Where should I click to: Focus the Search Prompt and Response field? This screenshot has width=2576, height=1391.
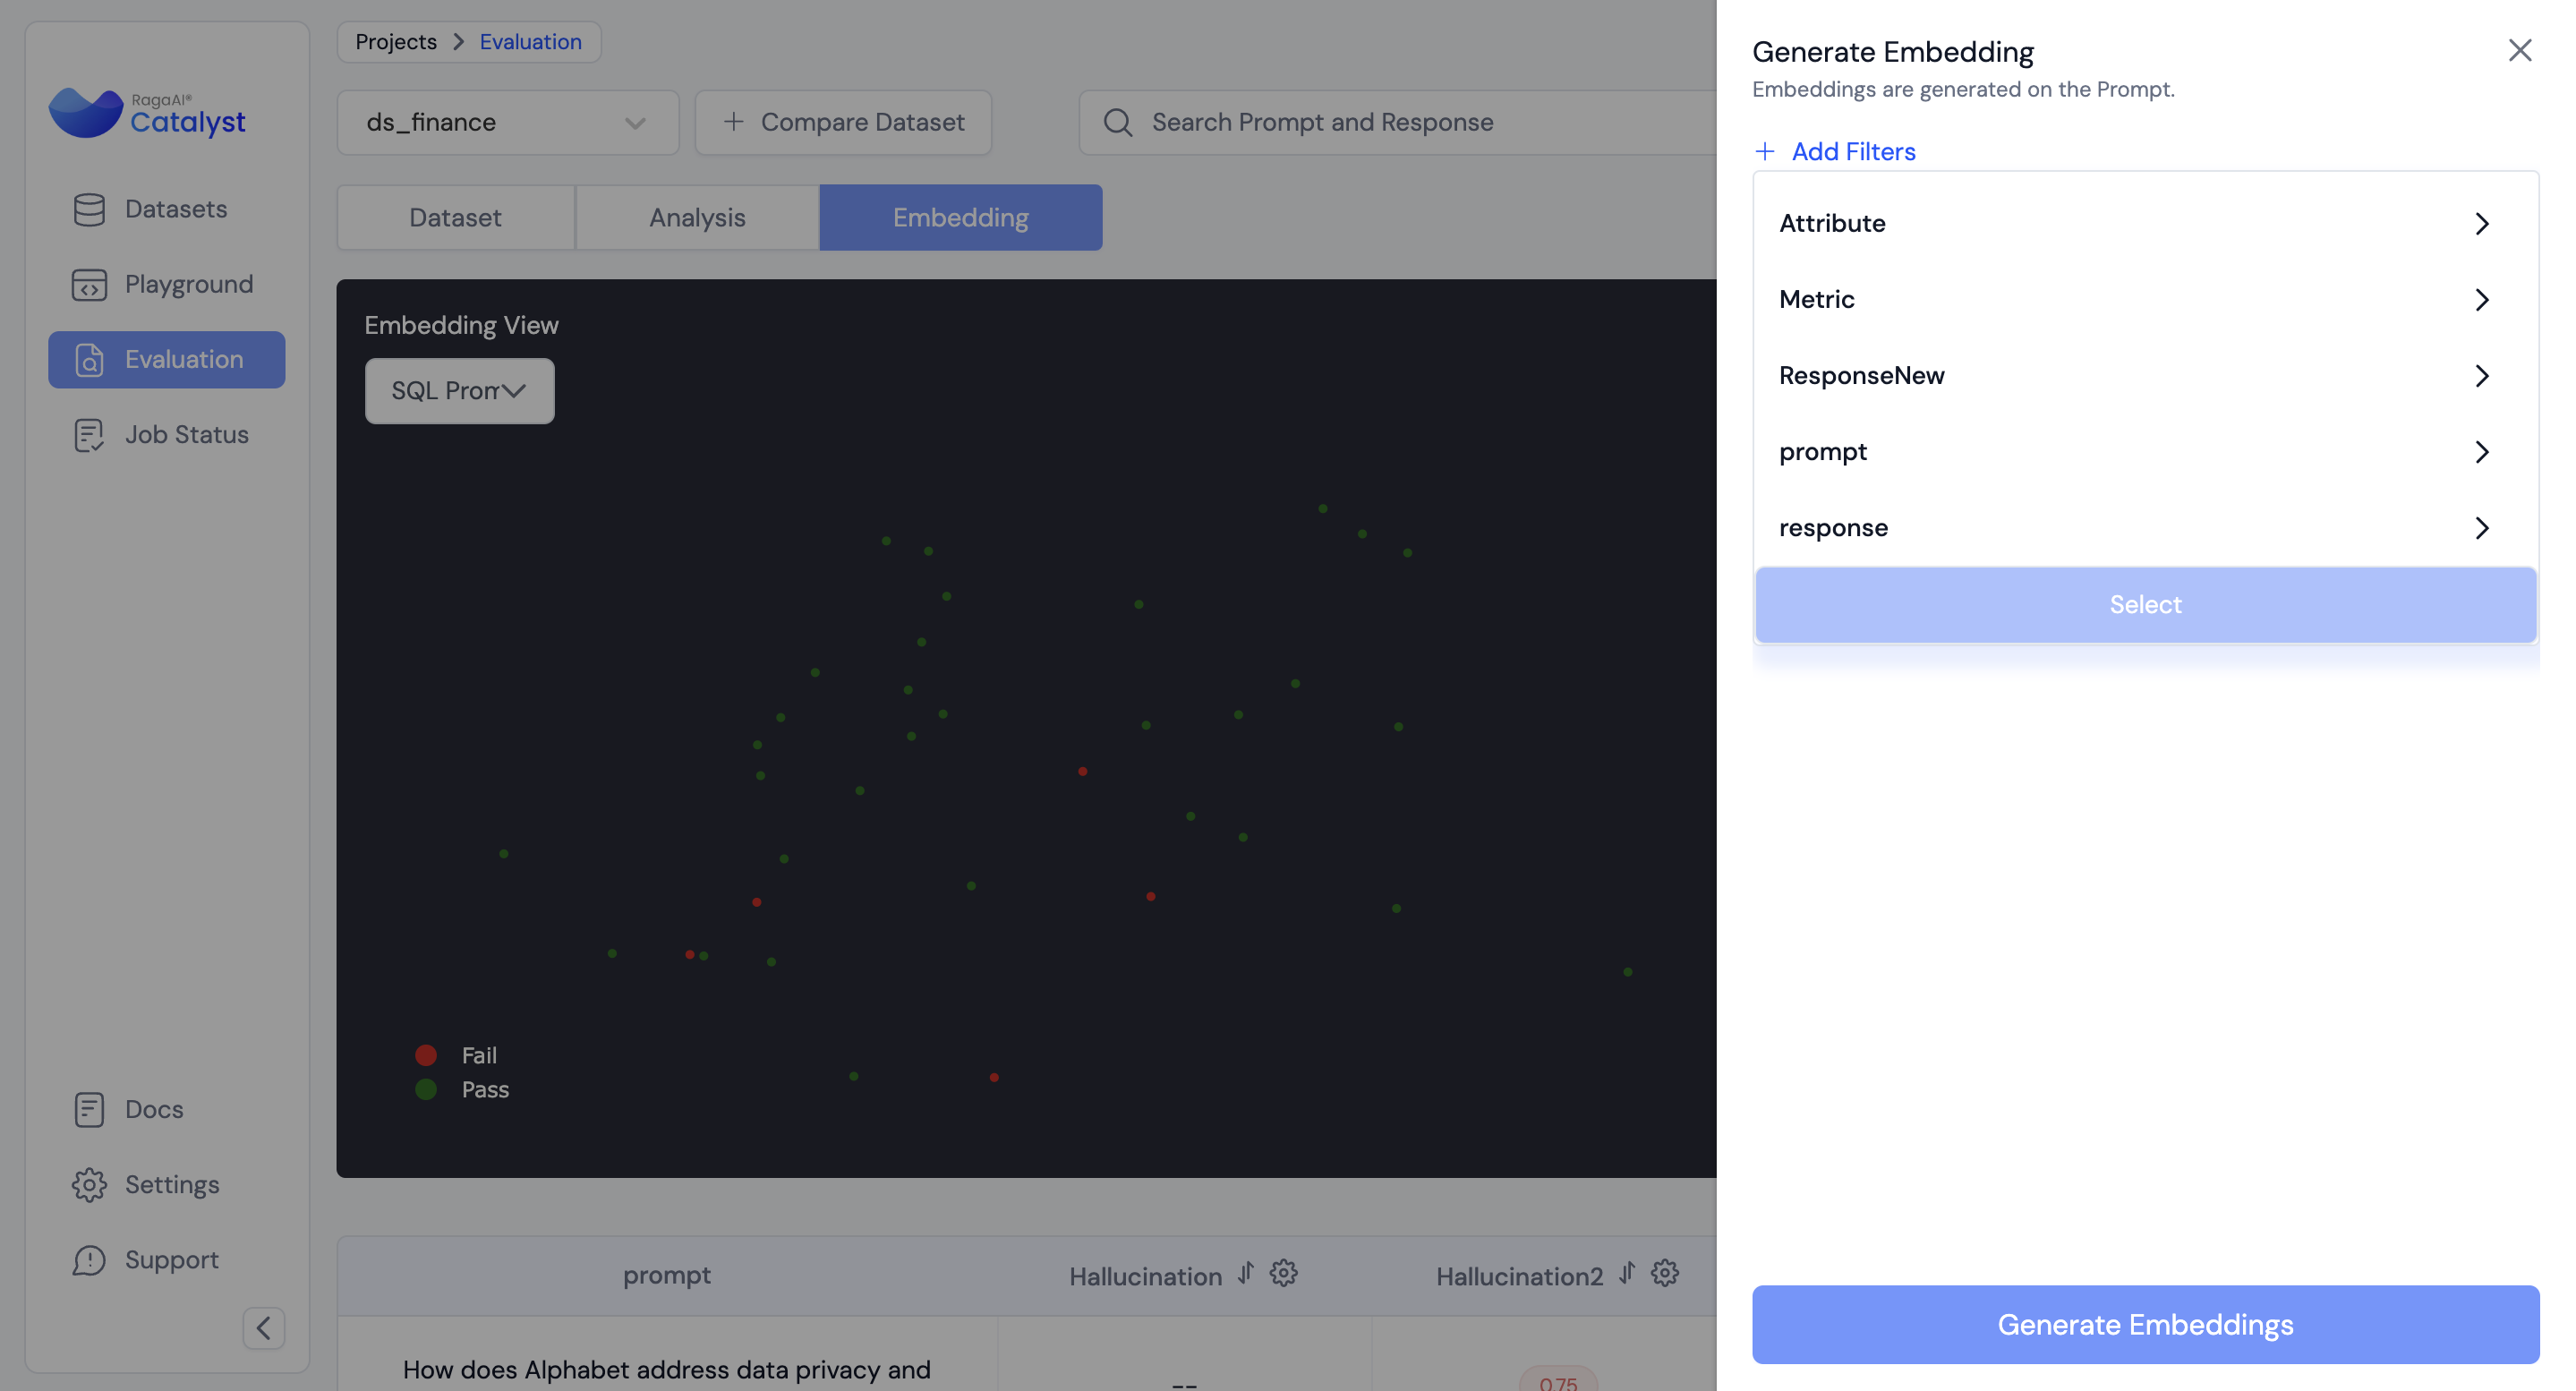pyautogui.click(x=1400, y=122)
